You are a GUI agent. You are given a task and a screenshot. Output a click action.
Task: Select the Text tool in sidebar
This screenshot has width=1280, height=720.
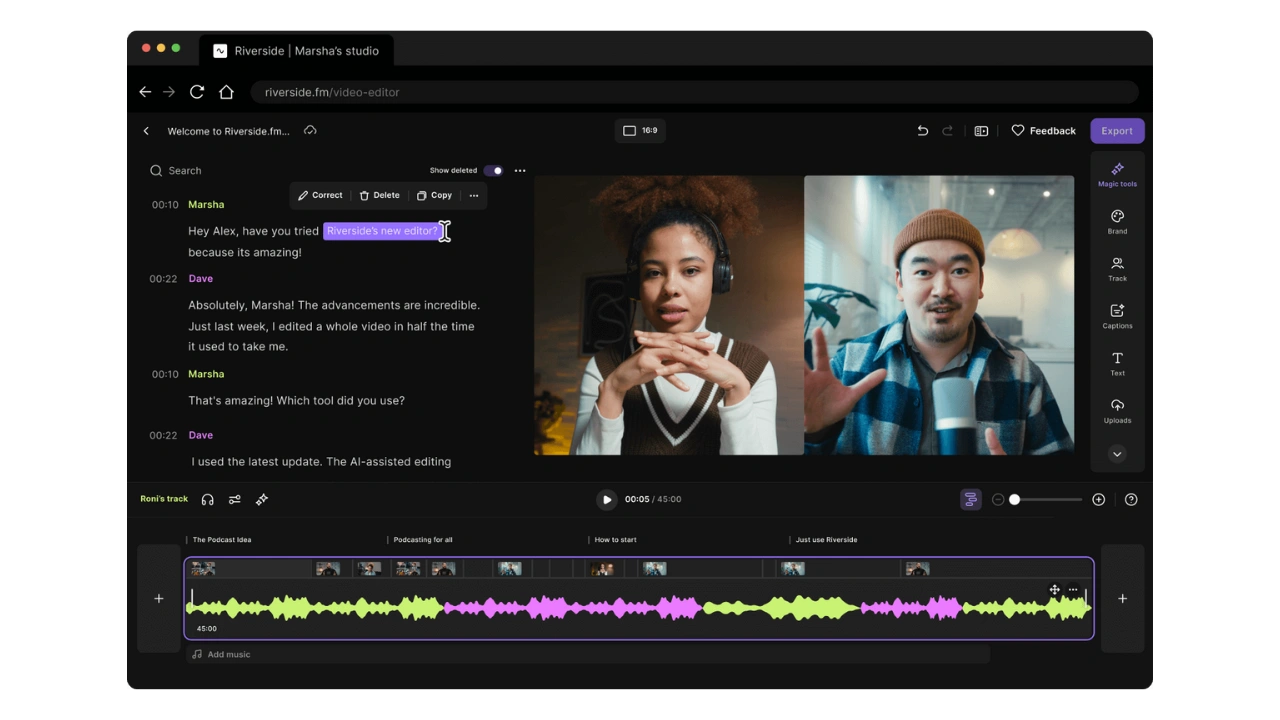pyautogui.click(x=1117, y=364)
